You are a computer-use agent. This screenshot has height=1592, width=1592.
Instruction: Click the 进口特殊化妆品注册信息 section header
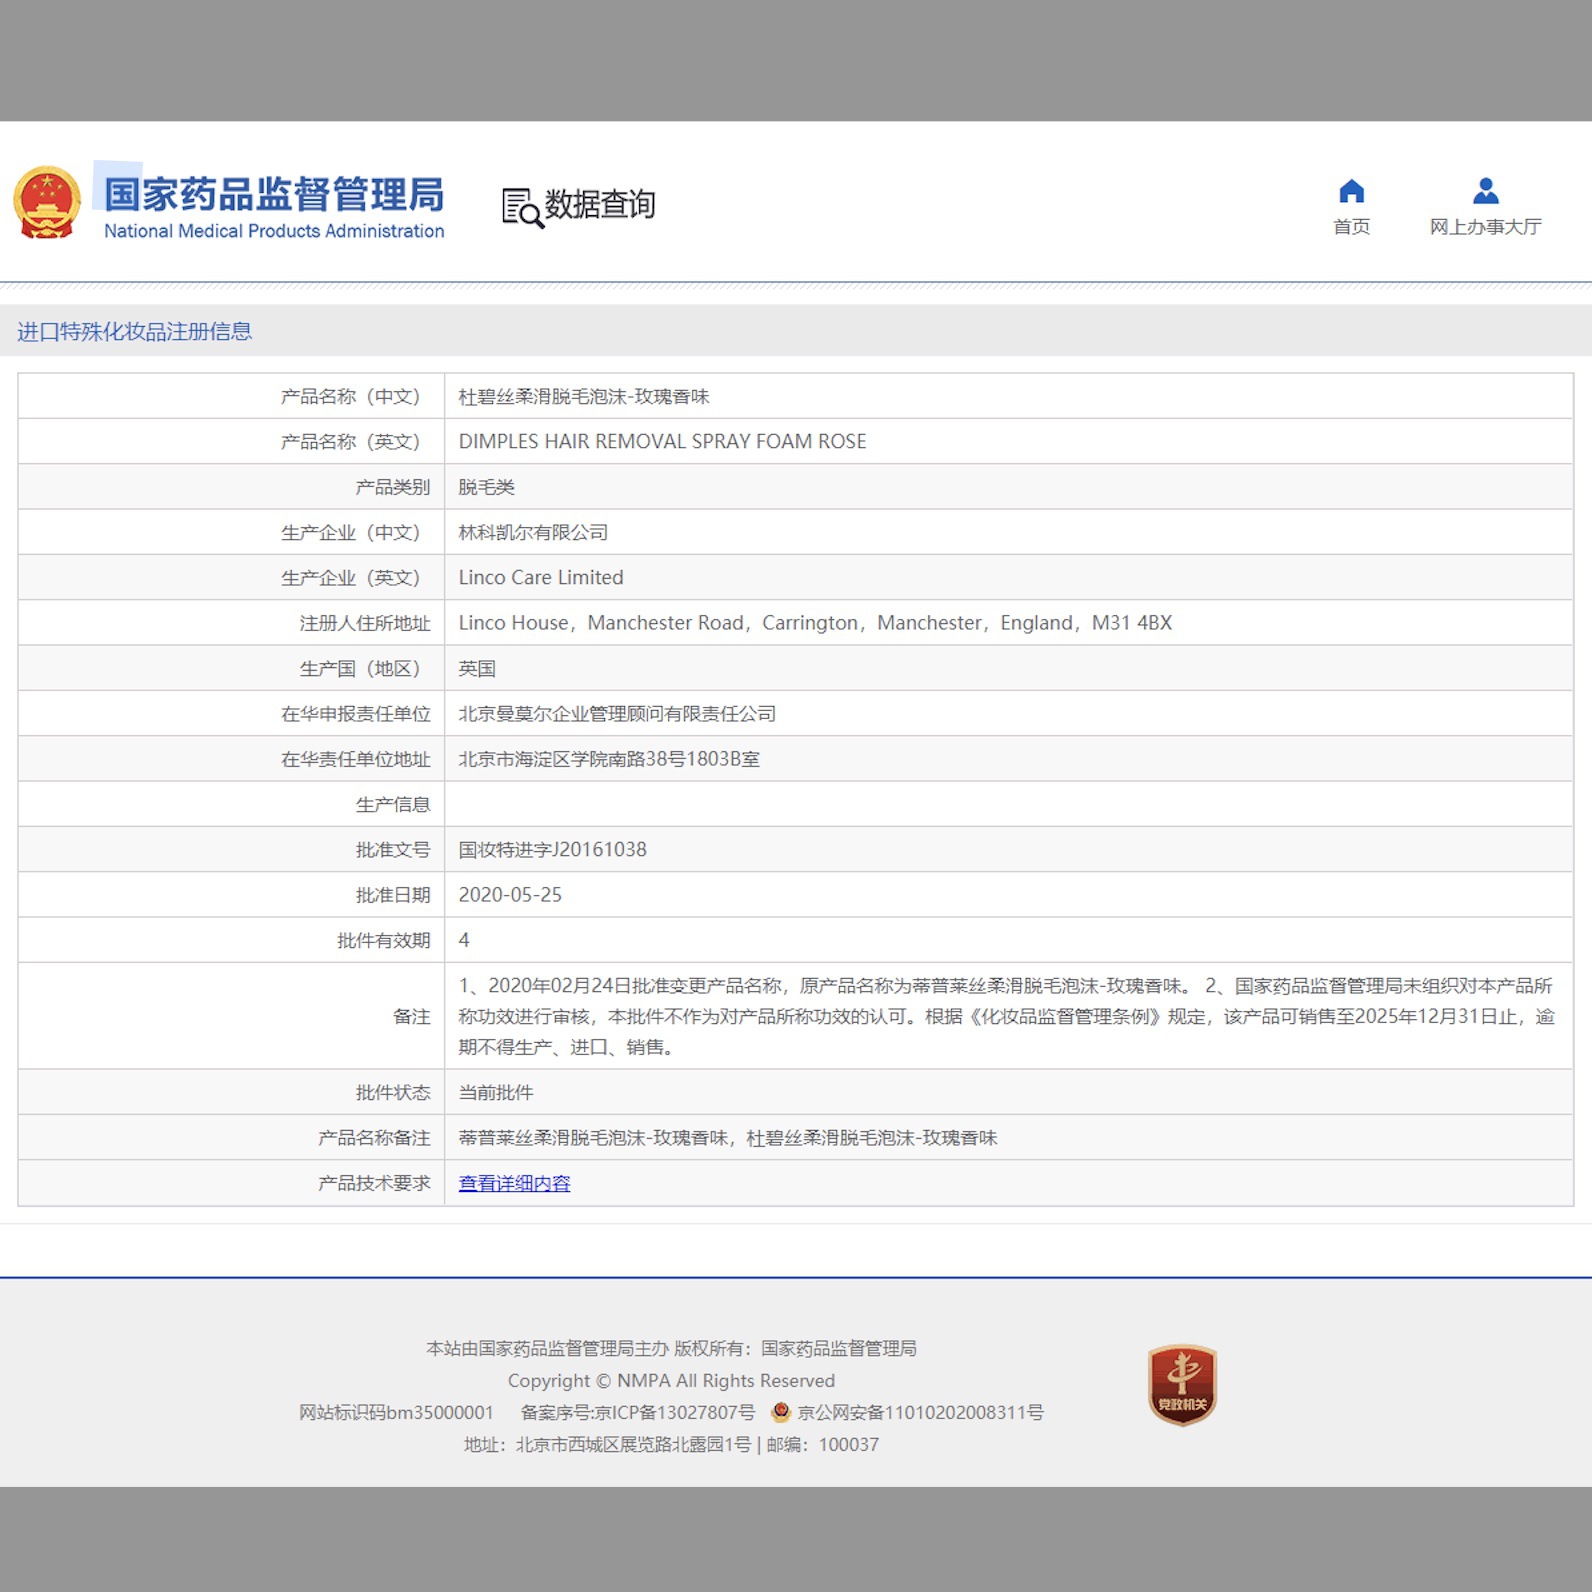click(134, 331)
